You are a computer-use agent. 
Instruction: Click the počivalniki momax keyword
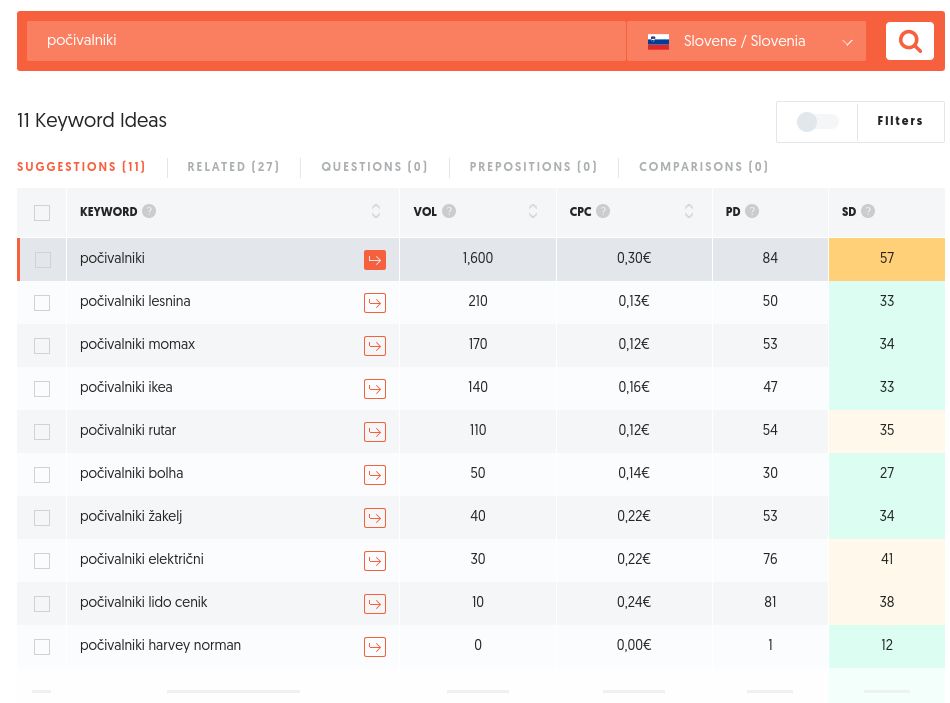[138, 344]
